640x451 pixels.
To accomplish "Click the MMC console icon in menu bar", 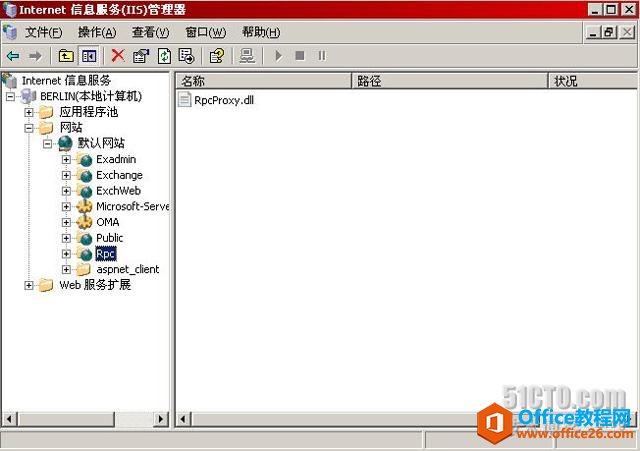I will click(10, 32).
